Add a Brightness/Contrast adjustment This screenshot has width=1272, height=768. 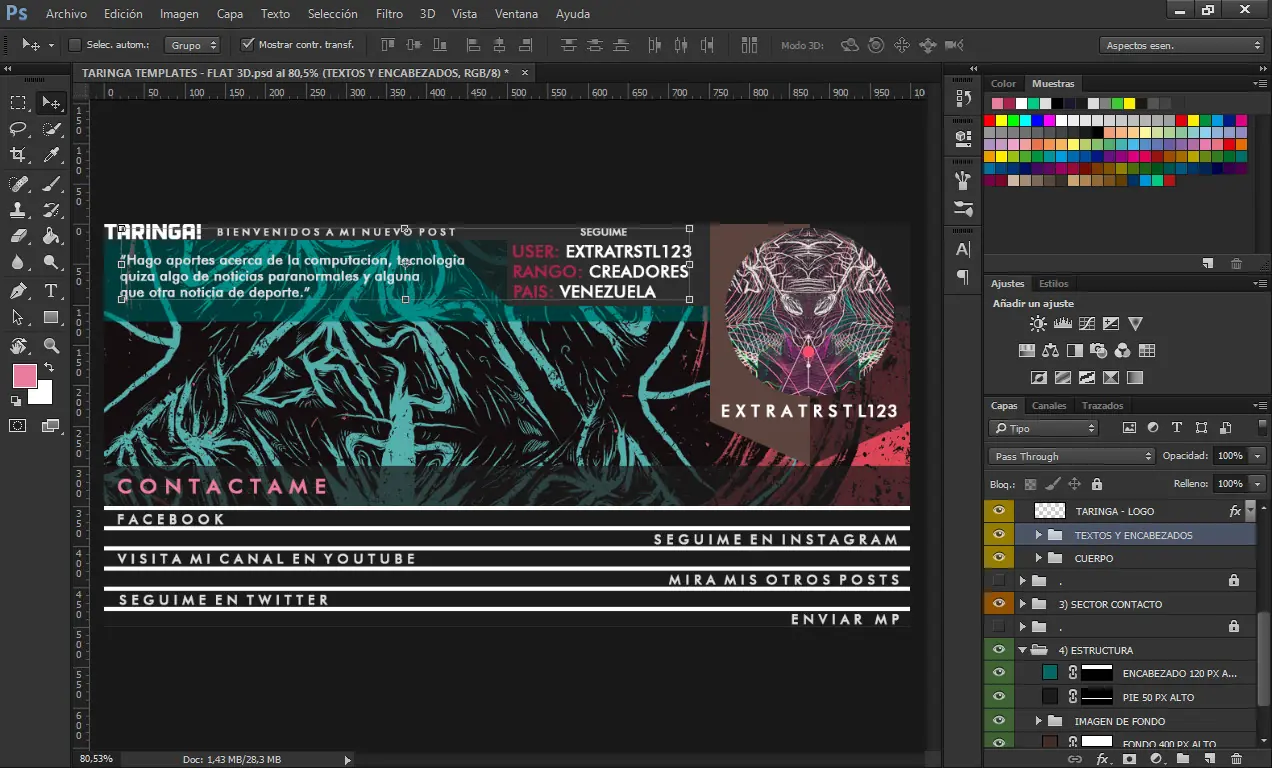1038,324
